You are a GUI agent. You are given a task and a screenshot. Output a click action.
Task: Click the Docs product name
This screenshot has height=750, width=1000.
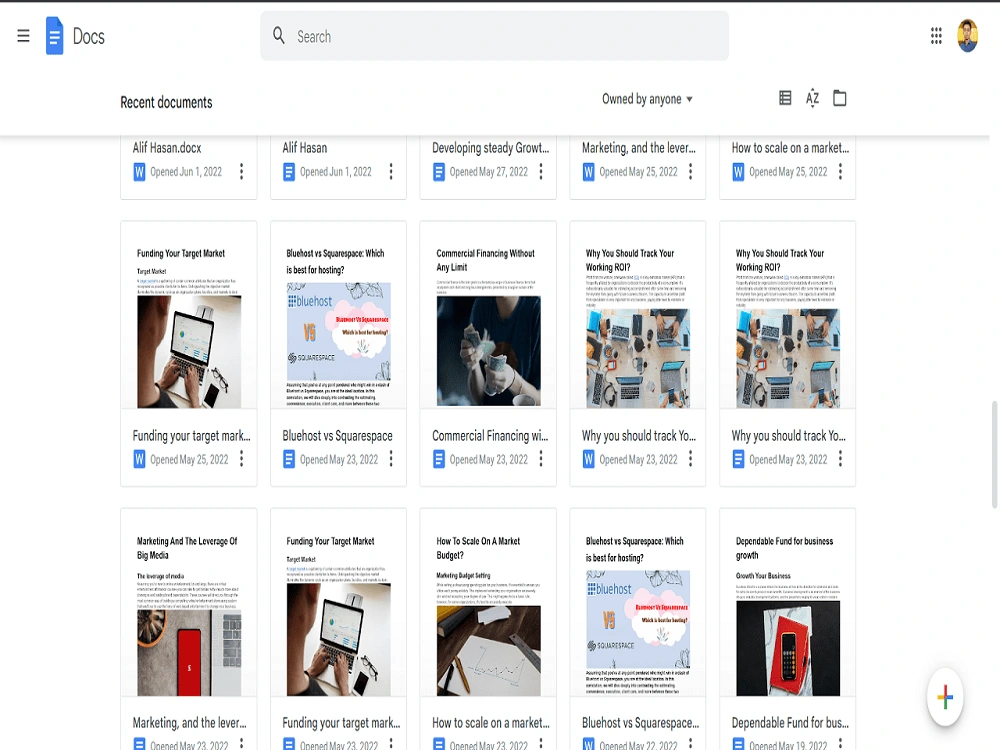tap(89, 36)
